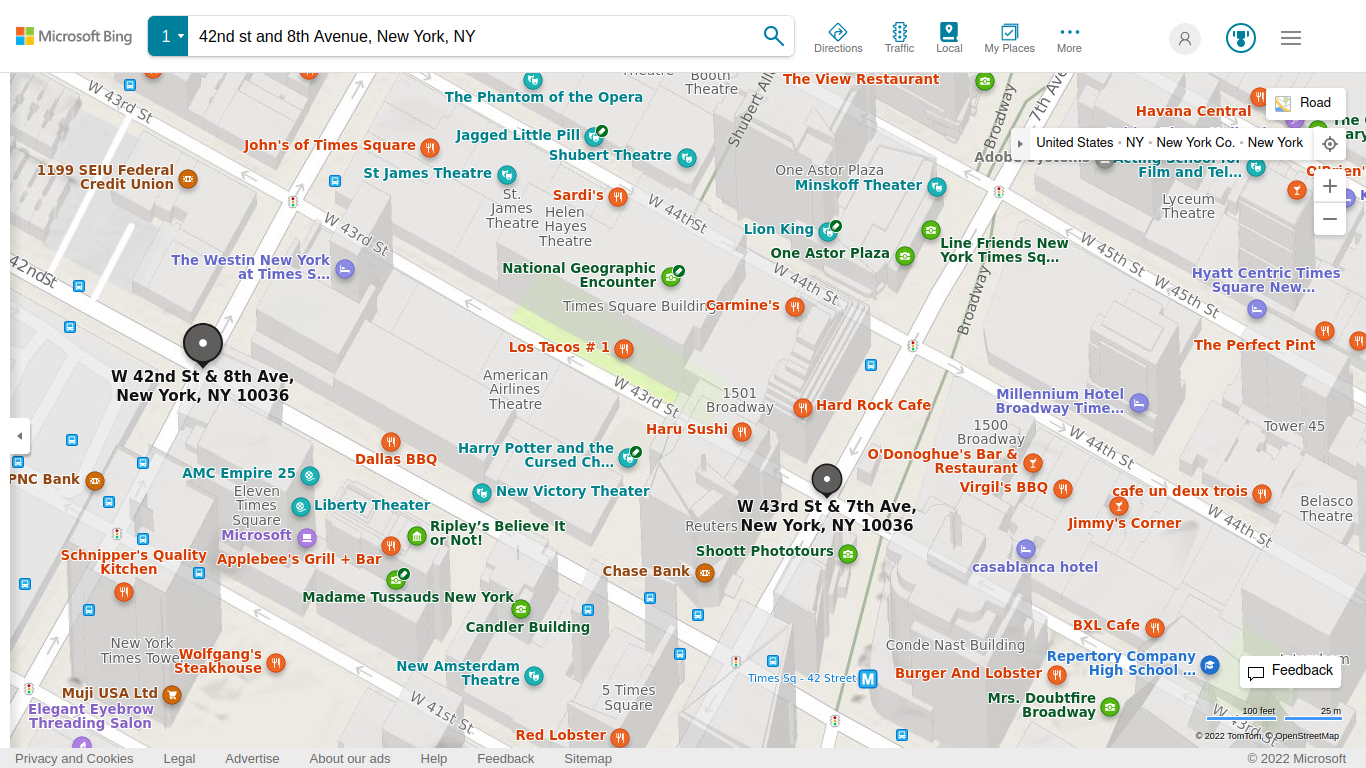Viewport: 1366px width, 768px height.
Task: Open the Feedback button on the map
Action: [1290, 671]
